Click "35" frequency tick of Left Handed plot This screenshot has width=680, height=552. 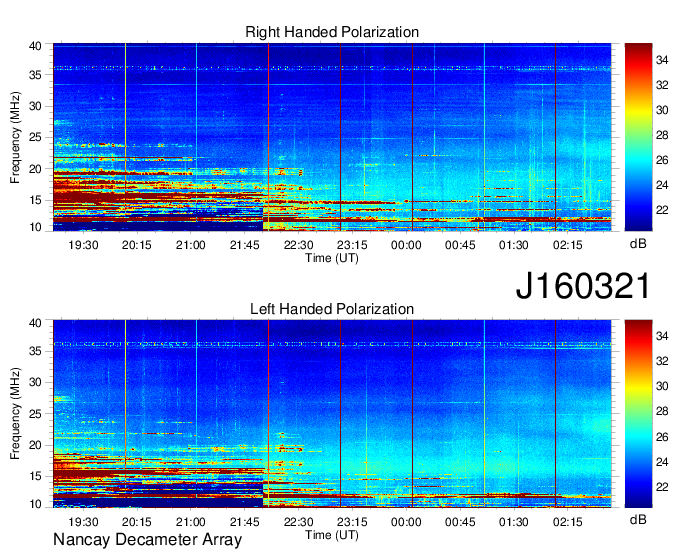click(x=35, y=351)
